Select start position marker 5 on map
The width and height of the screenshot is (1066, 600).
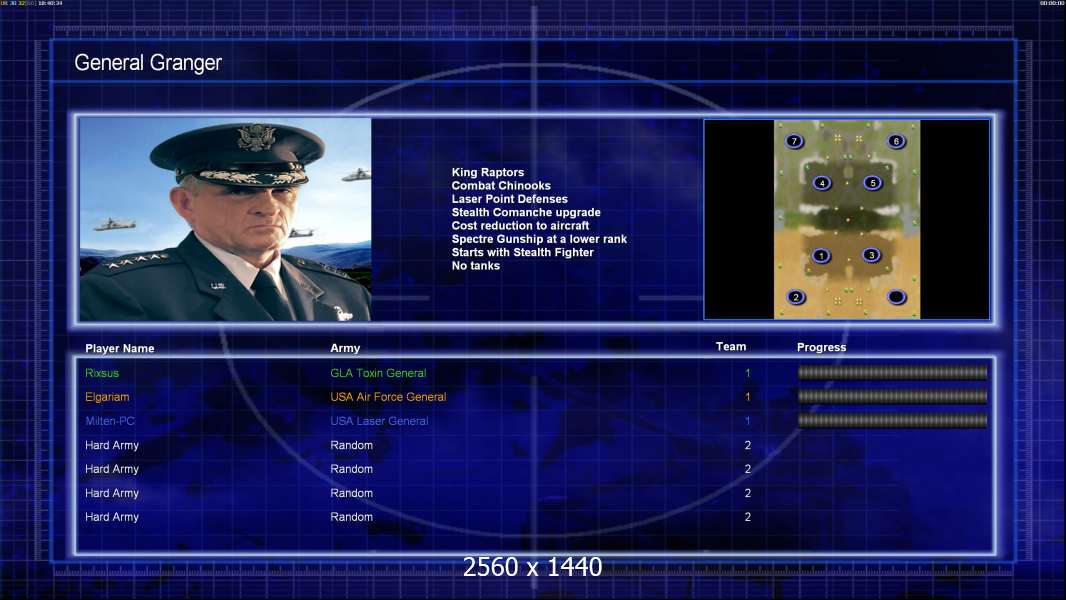(873, 183)
